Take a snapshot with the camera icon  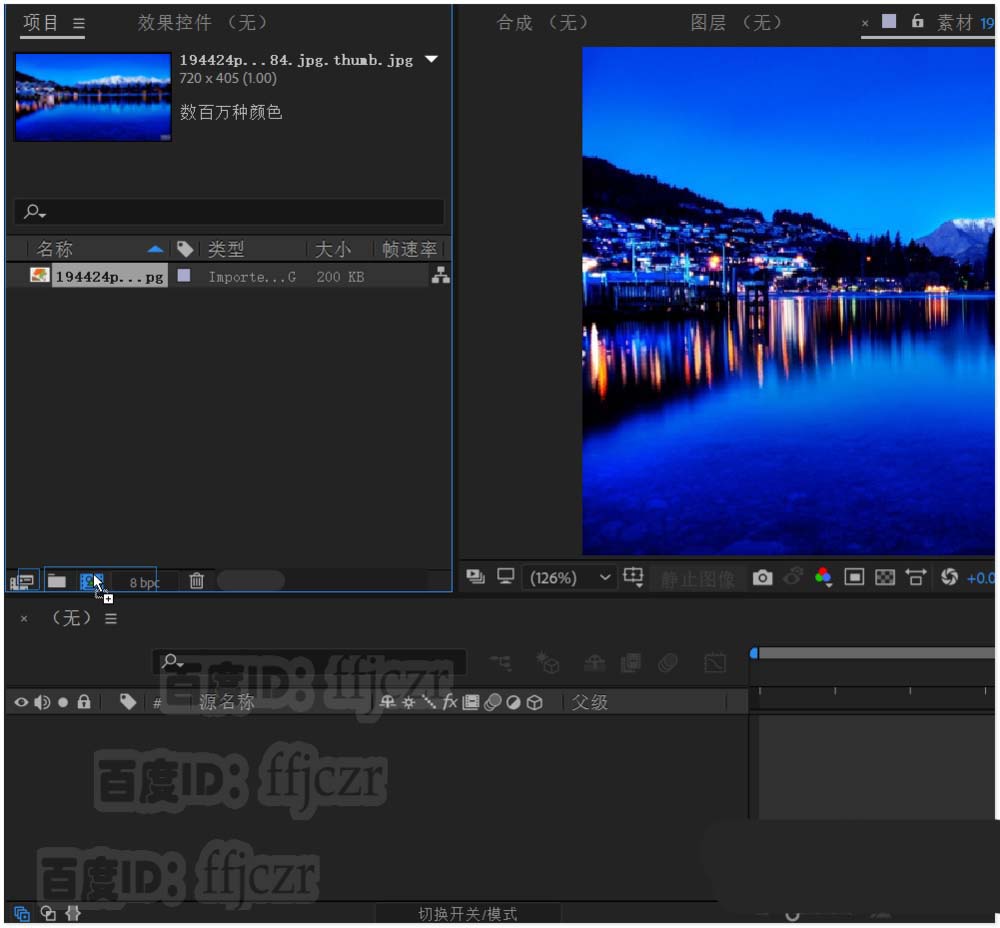point(762,578)
